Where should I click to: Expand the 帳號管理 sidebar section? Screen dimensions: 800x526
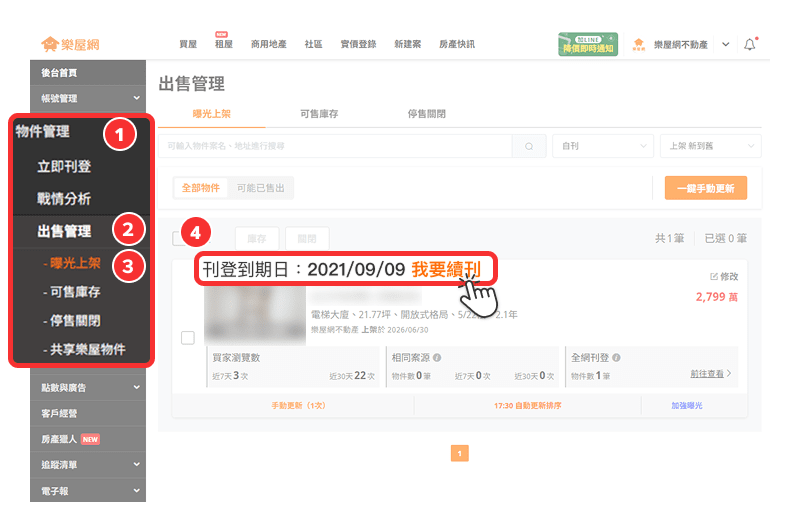click(x=88, y=98)
